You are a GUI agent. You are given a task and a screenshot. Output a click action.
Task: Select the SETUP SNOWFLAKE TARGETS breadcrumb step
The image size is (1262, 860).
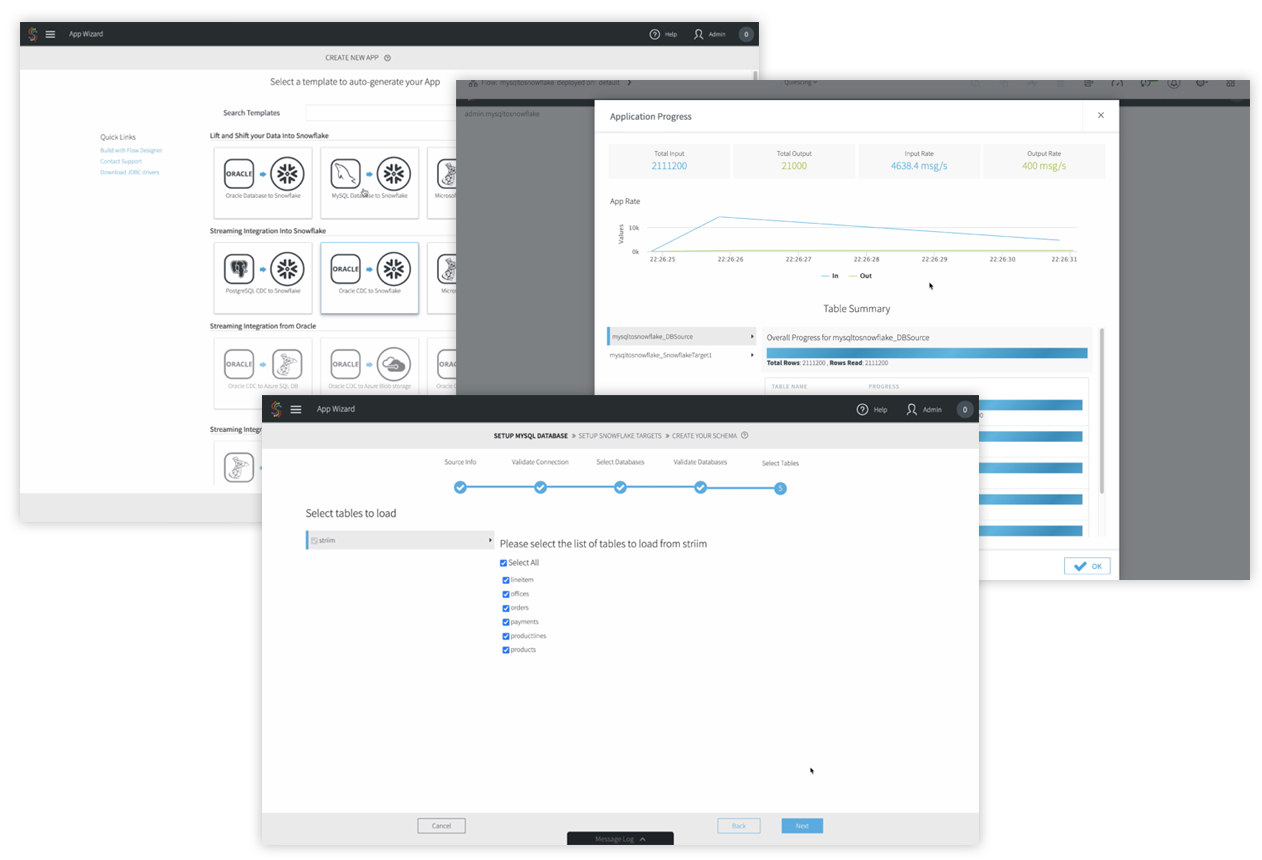click(622, 436)
